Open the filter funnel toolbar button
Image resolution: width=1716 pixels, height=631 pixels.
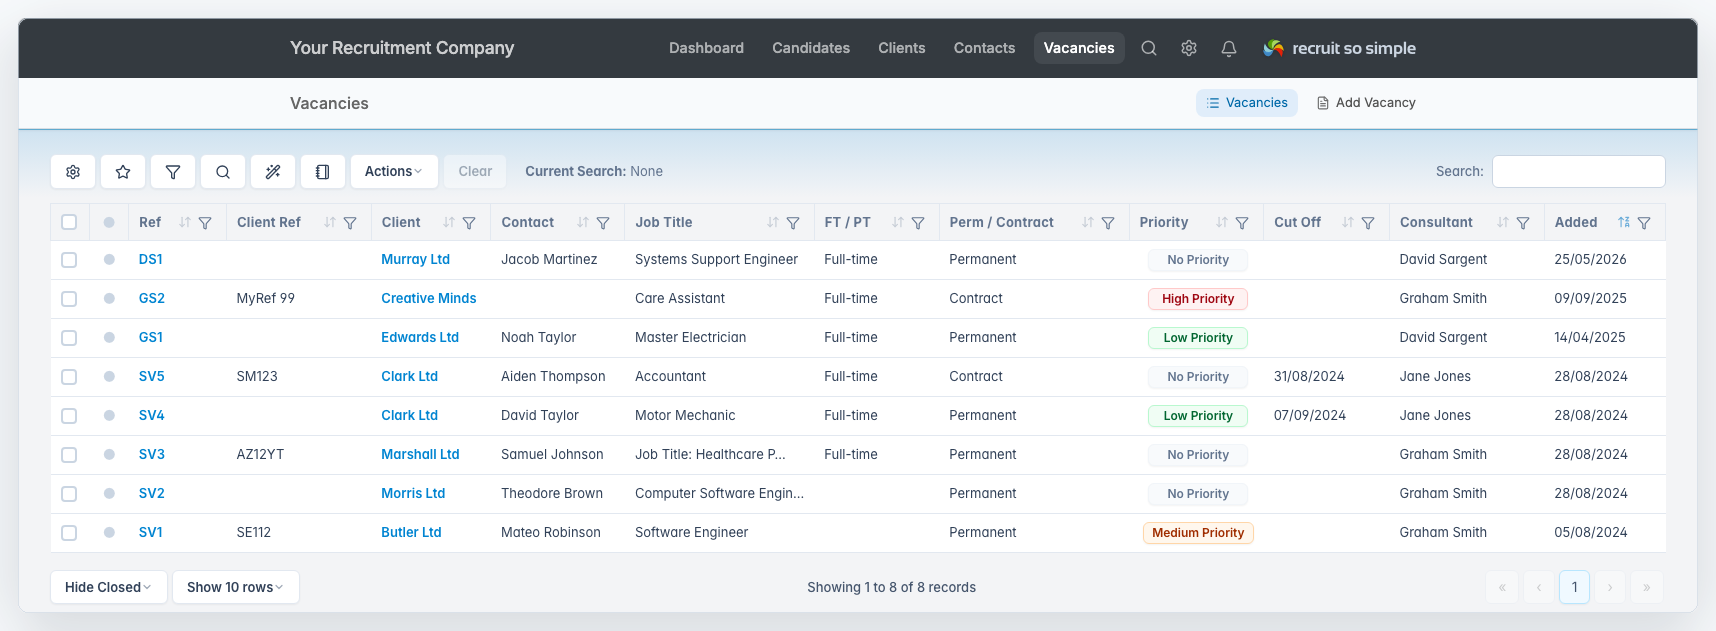[x=173, y=172]
